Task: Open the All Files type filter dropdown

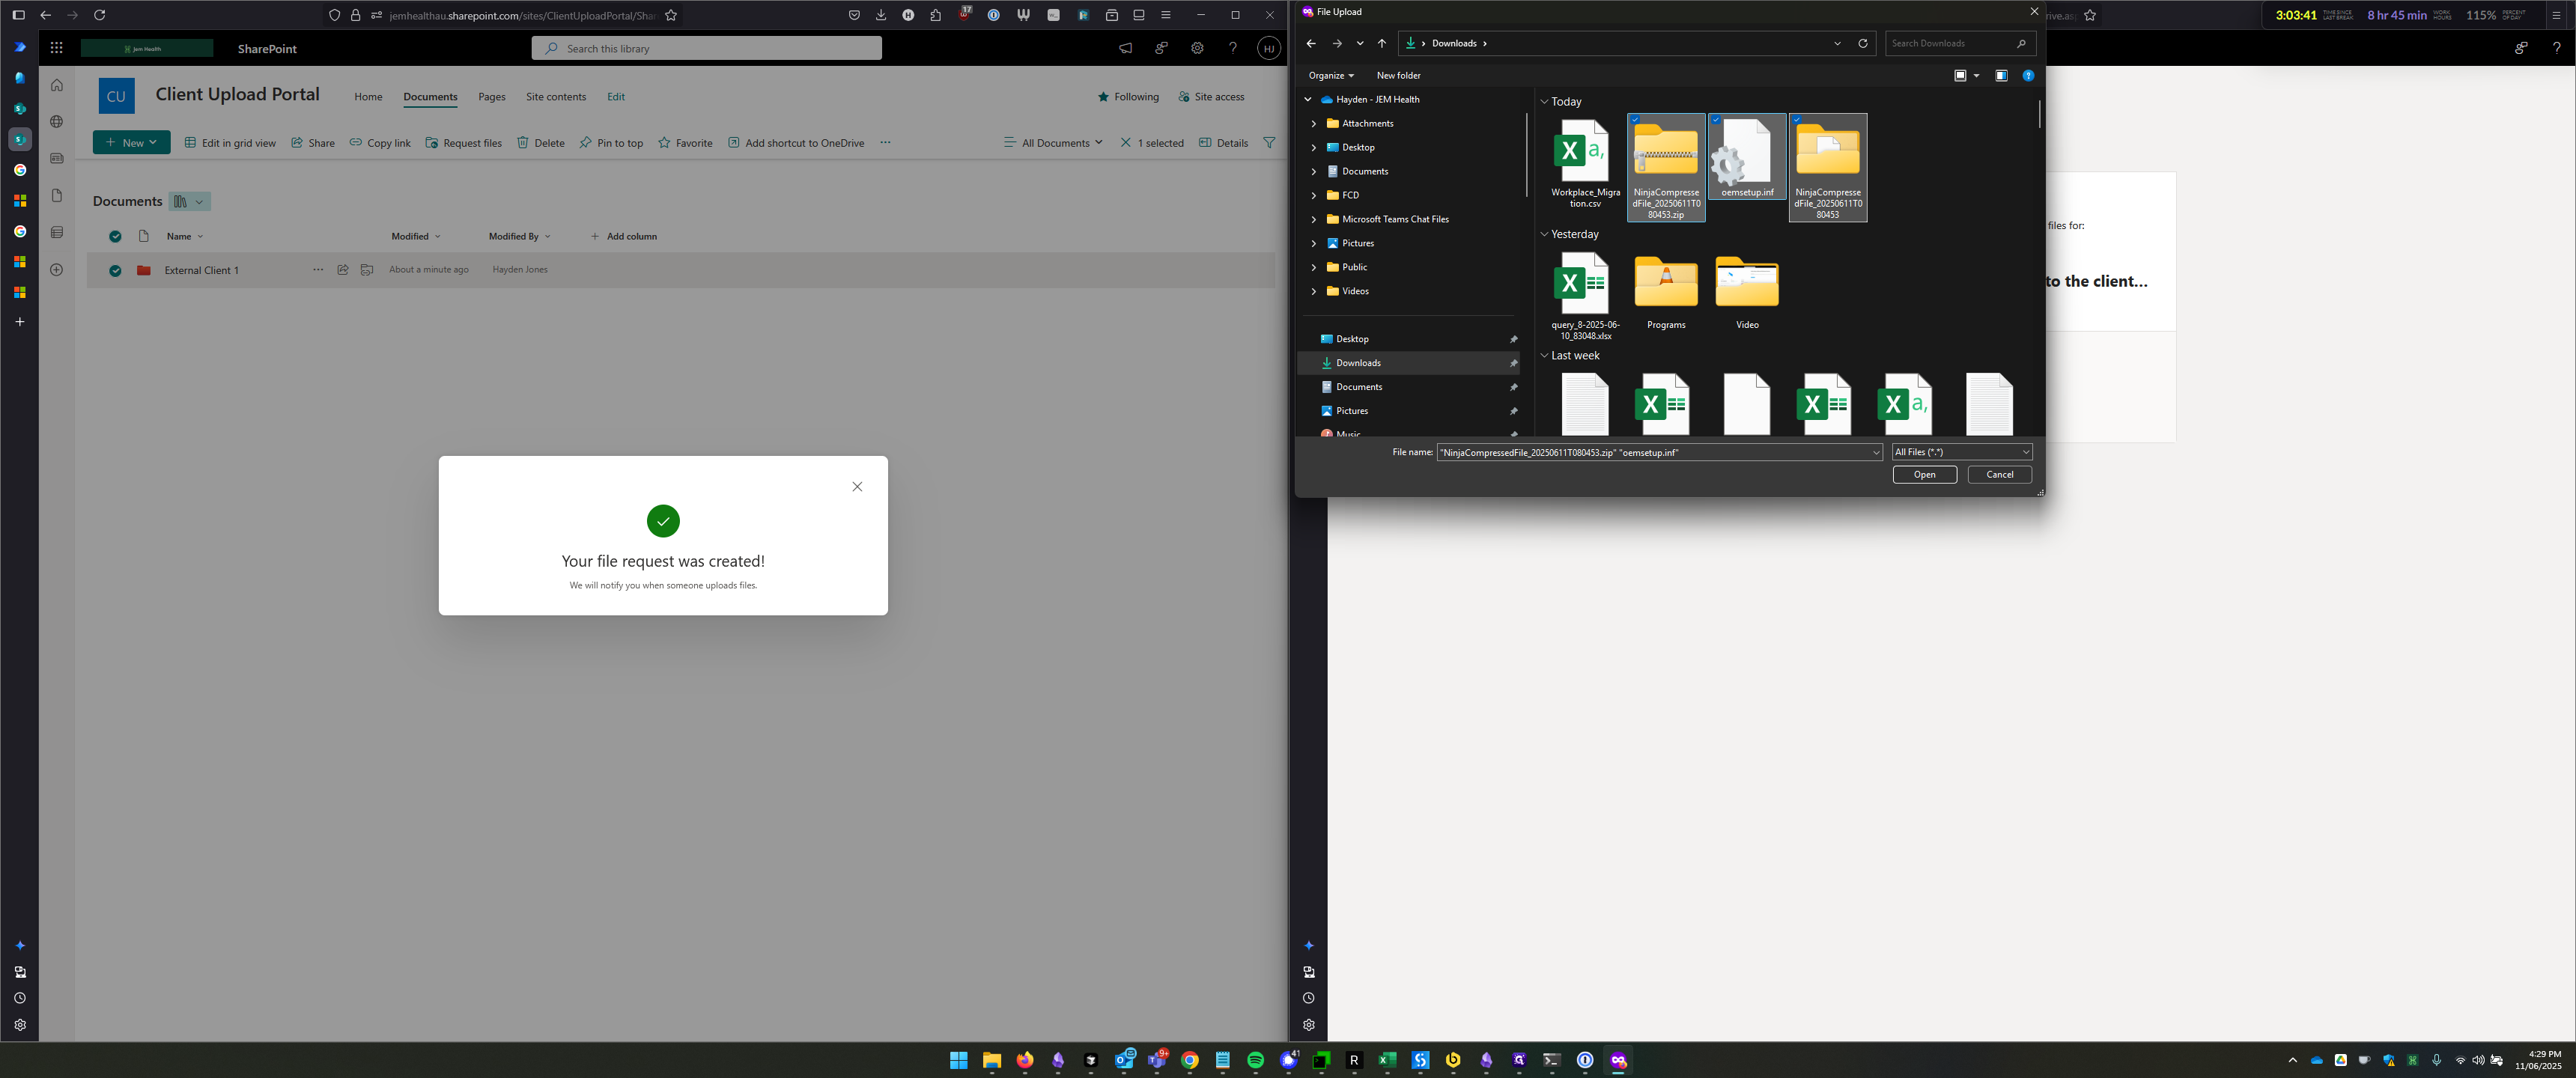Action: (x=1962, y=452)
